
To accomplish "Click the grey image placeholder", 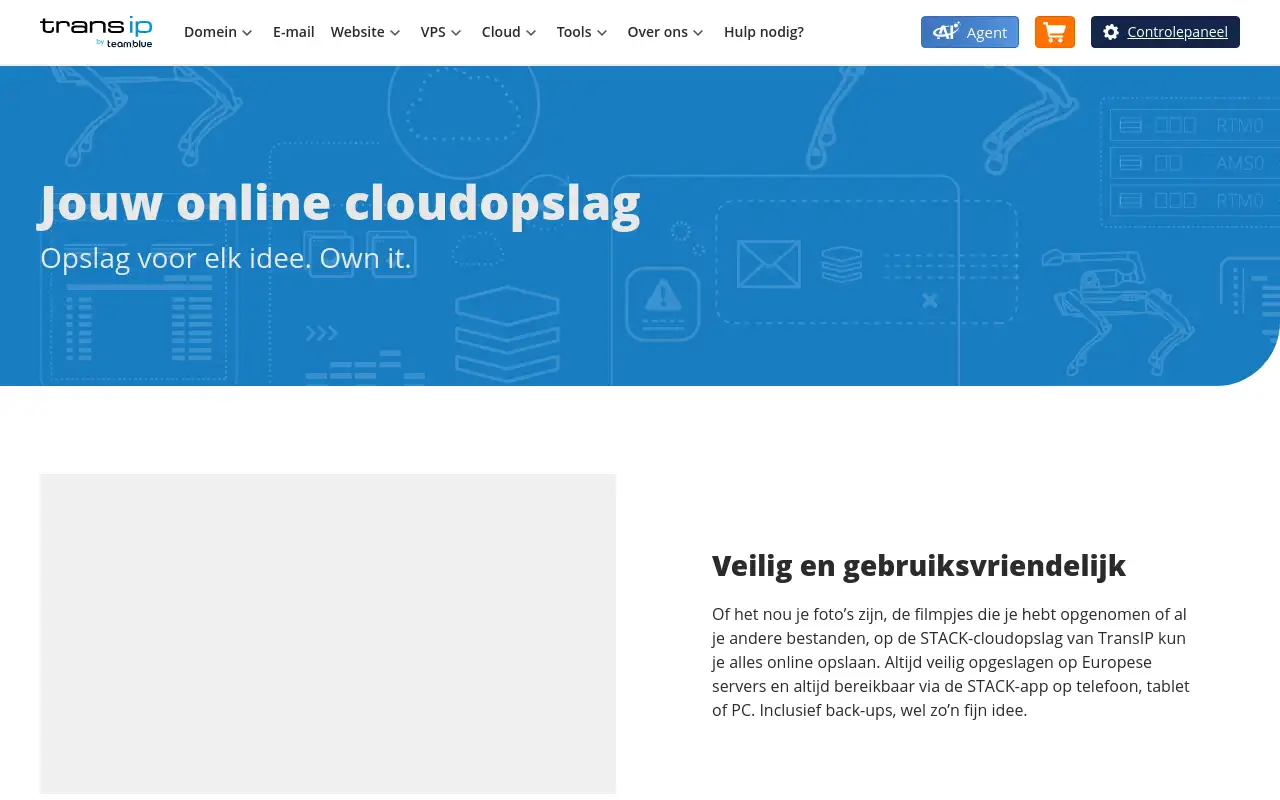I will (328, 634).
